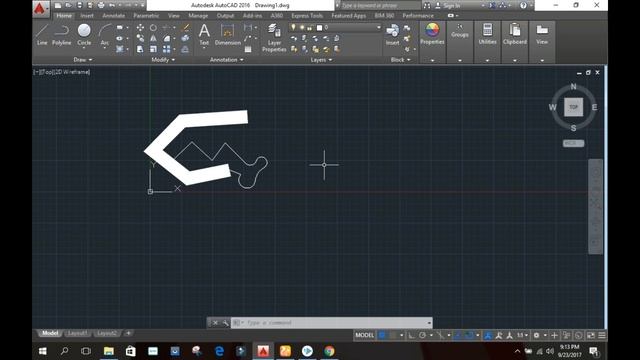
Task: Toggle Clean Screen icon in status bar
Action: tap(591, 335)
